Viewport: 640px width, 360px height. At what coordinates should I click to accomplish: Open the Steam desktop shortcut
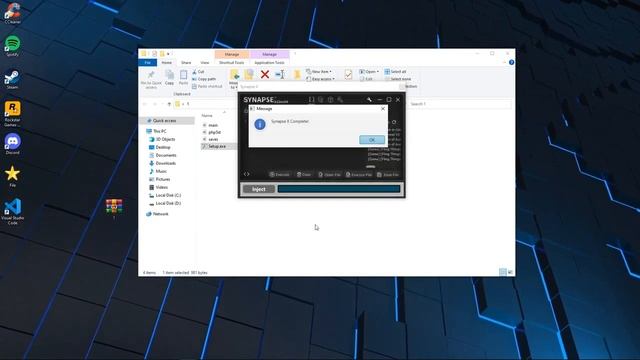(x=12, y=79)
